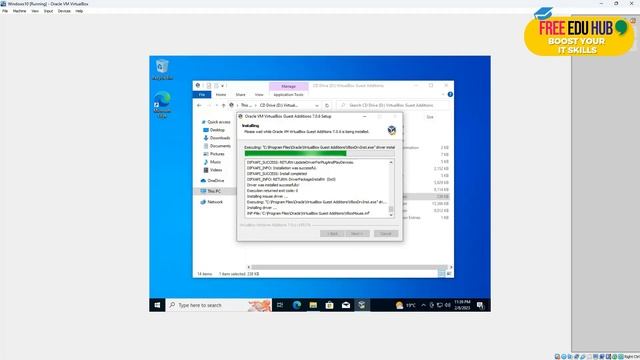The height and width of the screenshot is (360, 640).
Task: Minimize the Guest Additions Setup dialog
Action: [x=364, y=117]
